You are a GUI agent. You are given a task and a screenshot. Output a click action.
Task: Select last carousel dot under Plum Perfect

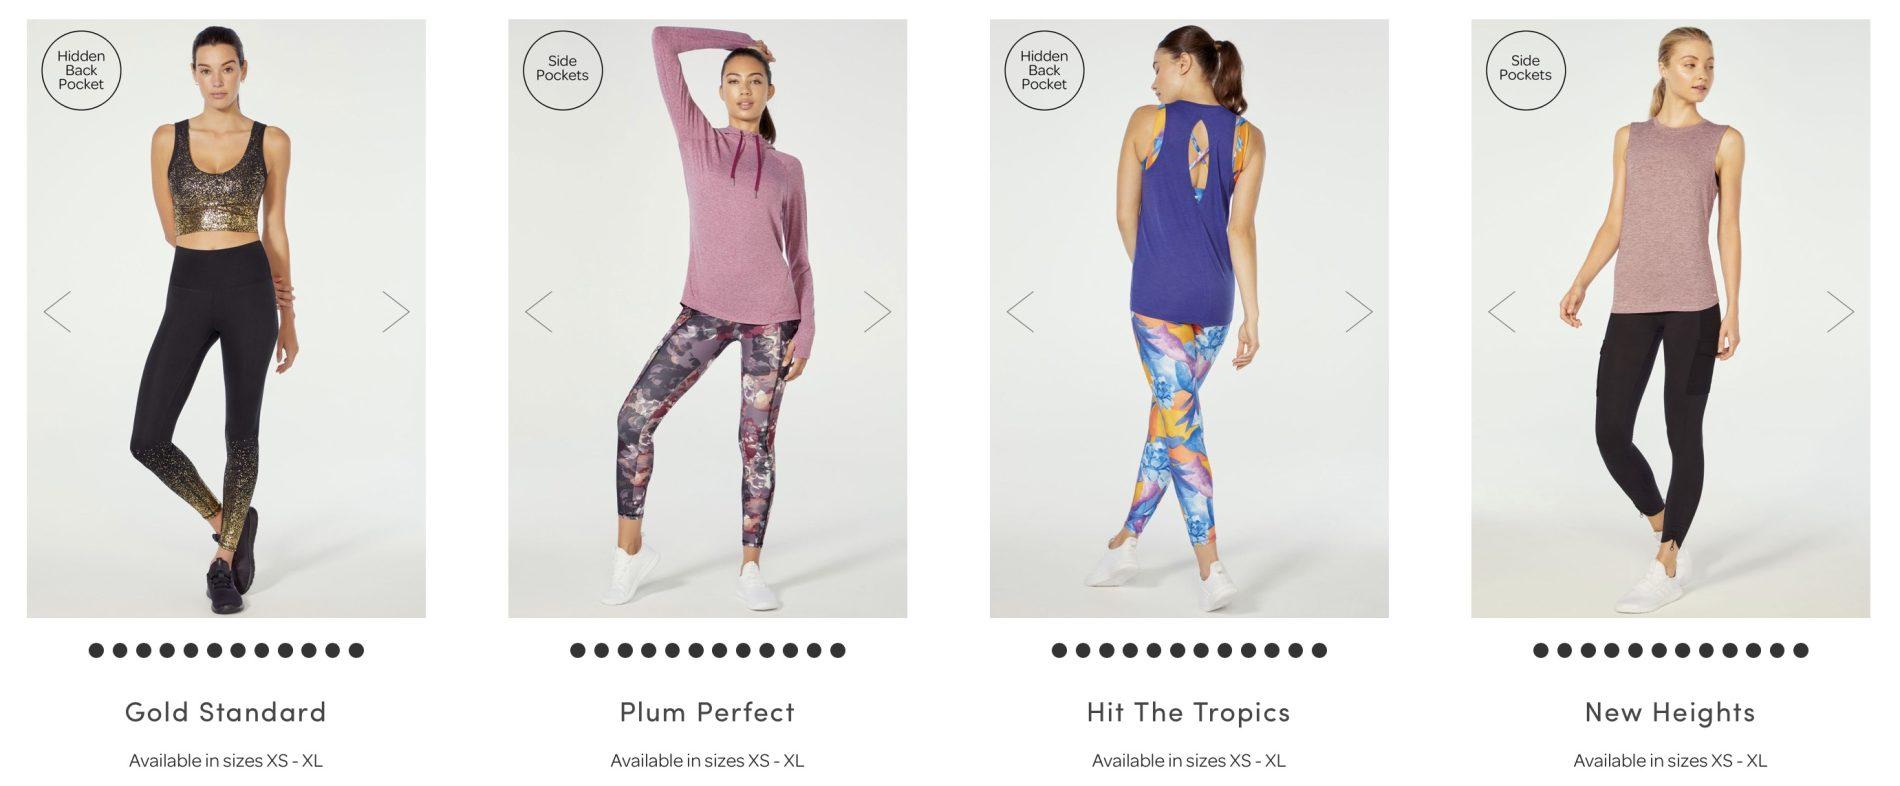(838, 650)
